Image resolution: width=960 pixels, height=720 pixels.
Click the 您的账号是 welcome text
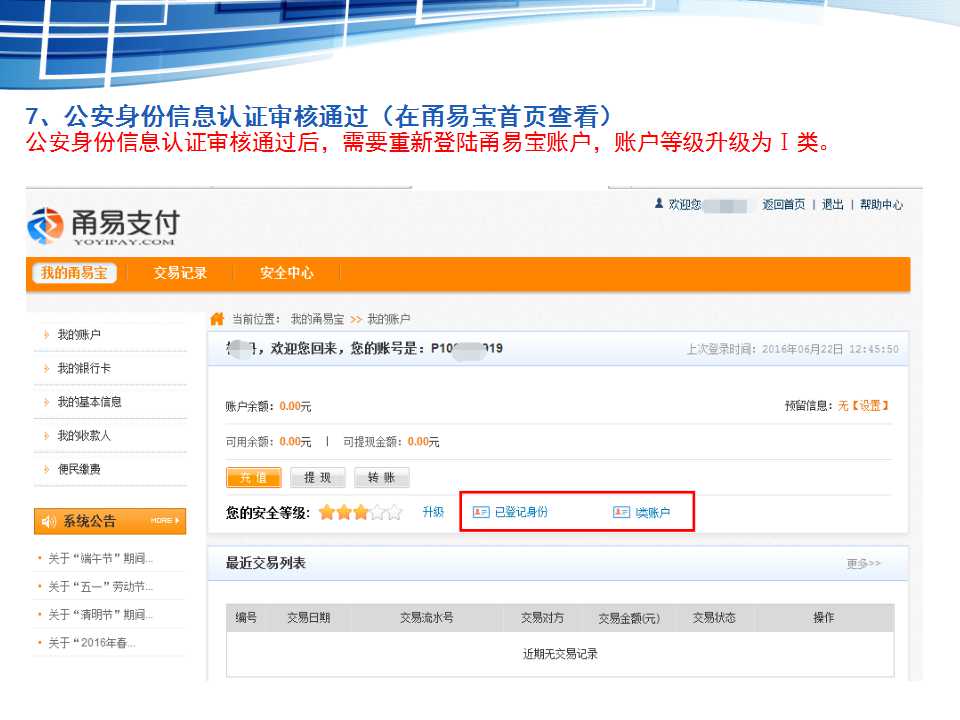click(x=364, y=348)
